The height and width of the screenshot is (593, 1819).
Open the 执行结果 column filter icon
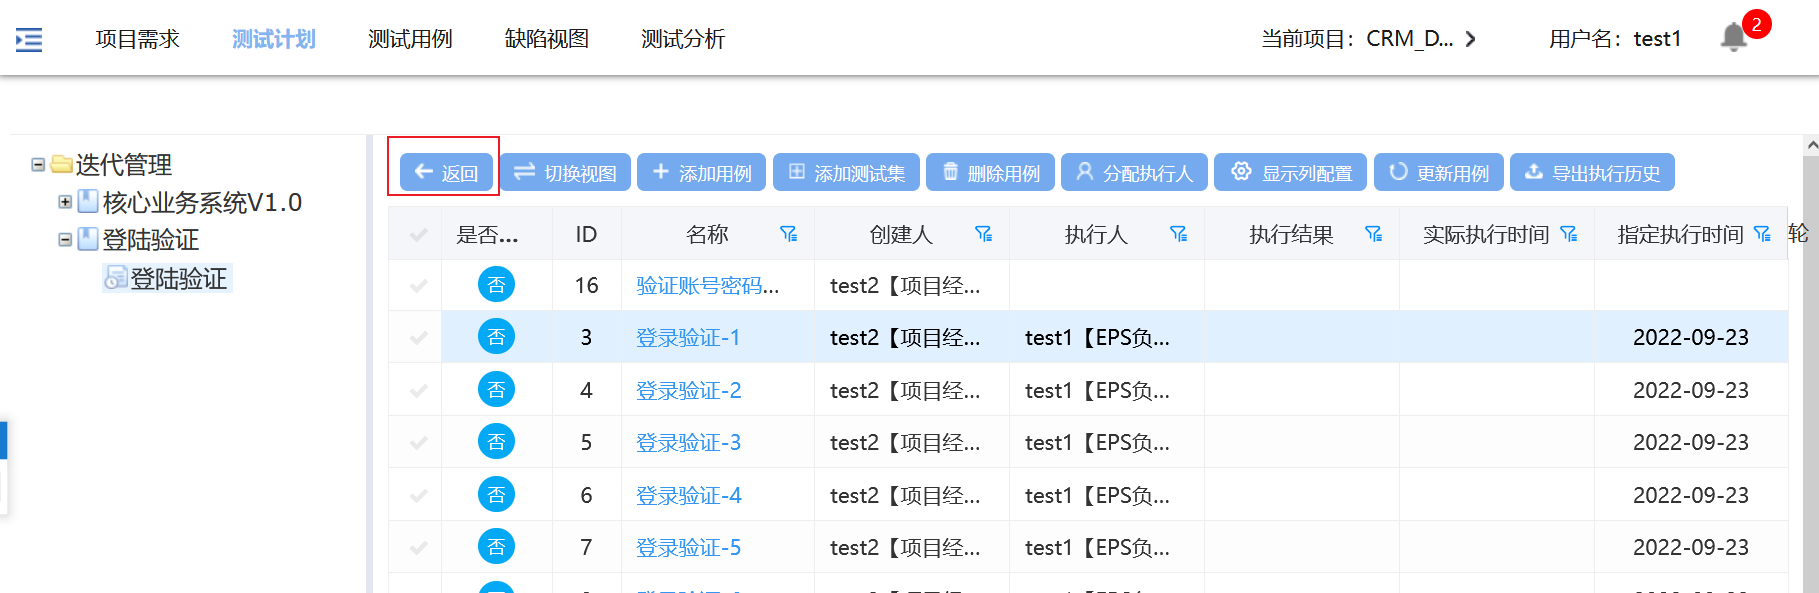coord(1373,234)
